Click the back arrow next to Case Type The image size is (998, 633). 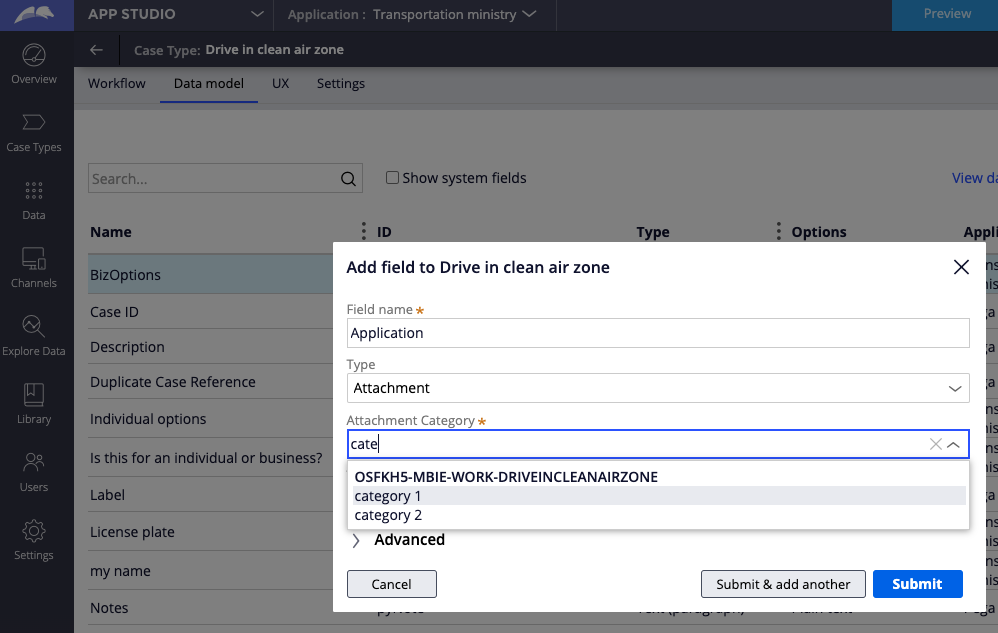pyautogui.click(x=94, y=48)
